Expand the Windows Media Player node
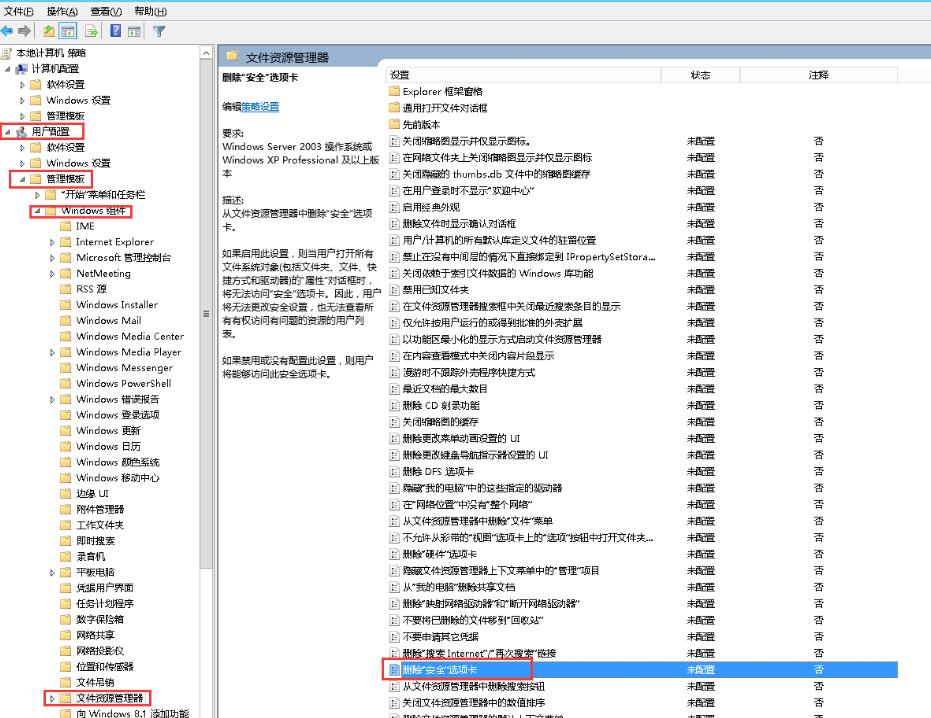The width and height of the screenshot is (931, 718). tap(52, 352)
